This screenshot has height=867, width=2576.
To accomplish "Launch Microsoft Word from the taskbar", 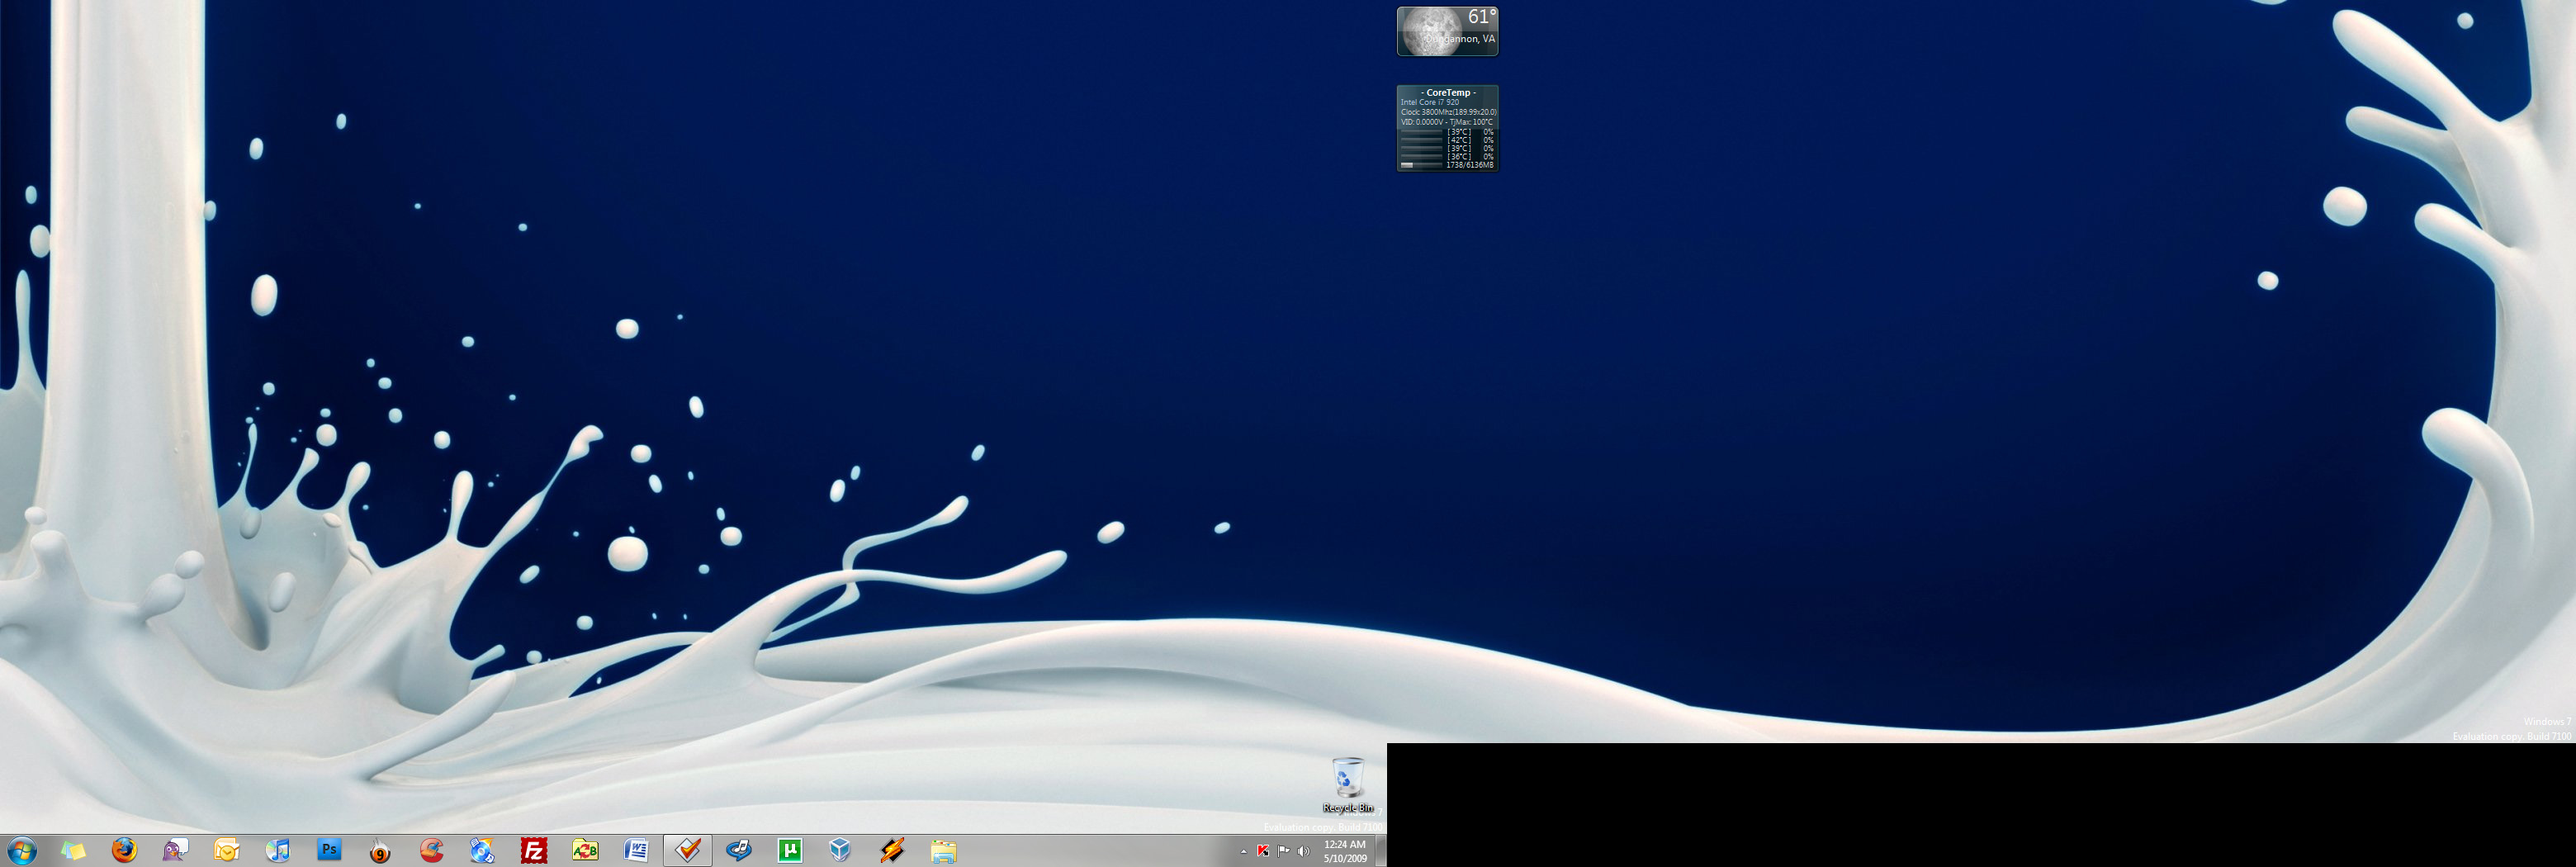I will click(636, 851).
